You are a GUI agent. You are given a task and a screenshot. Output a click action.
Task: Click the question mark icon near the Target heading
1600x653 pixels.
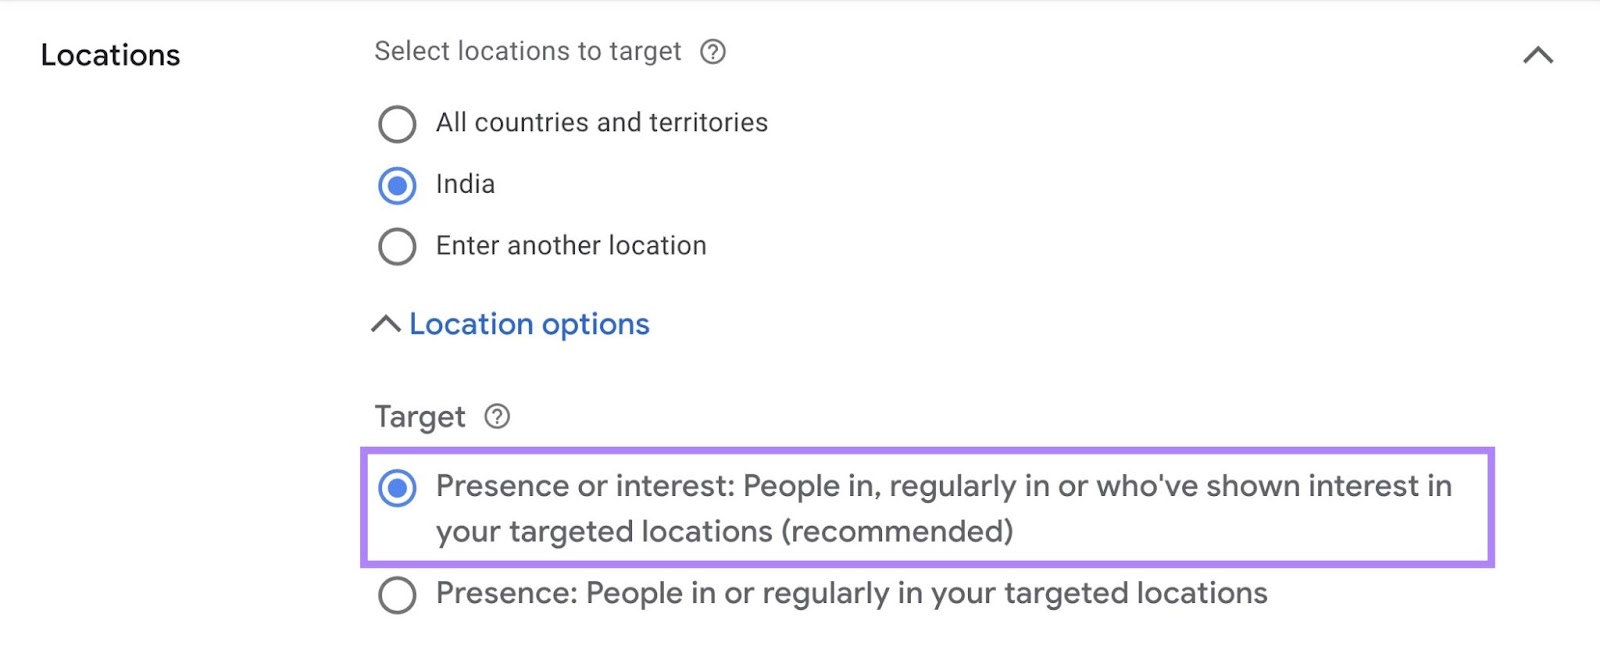coord(497,417)
